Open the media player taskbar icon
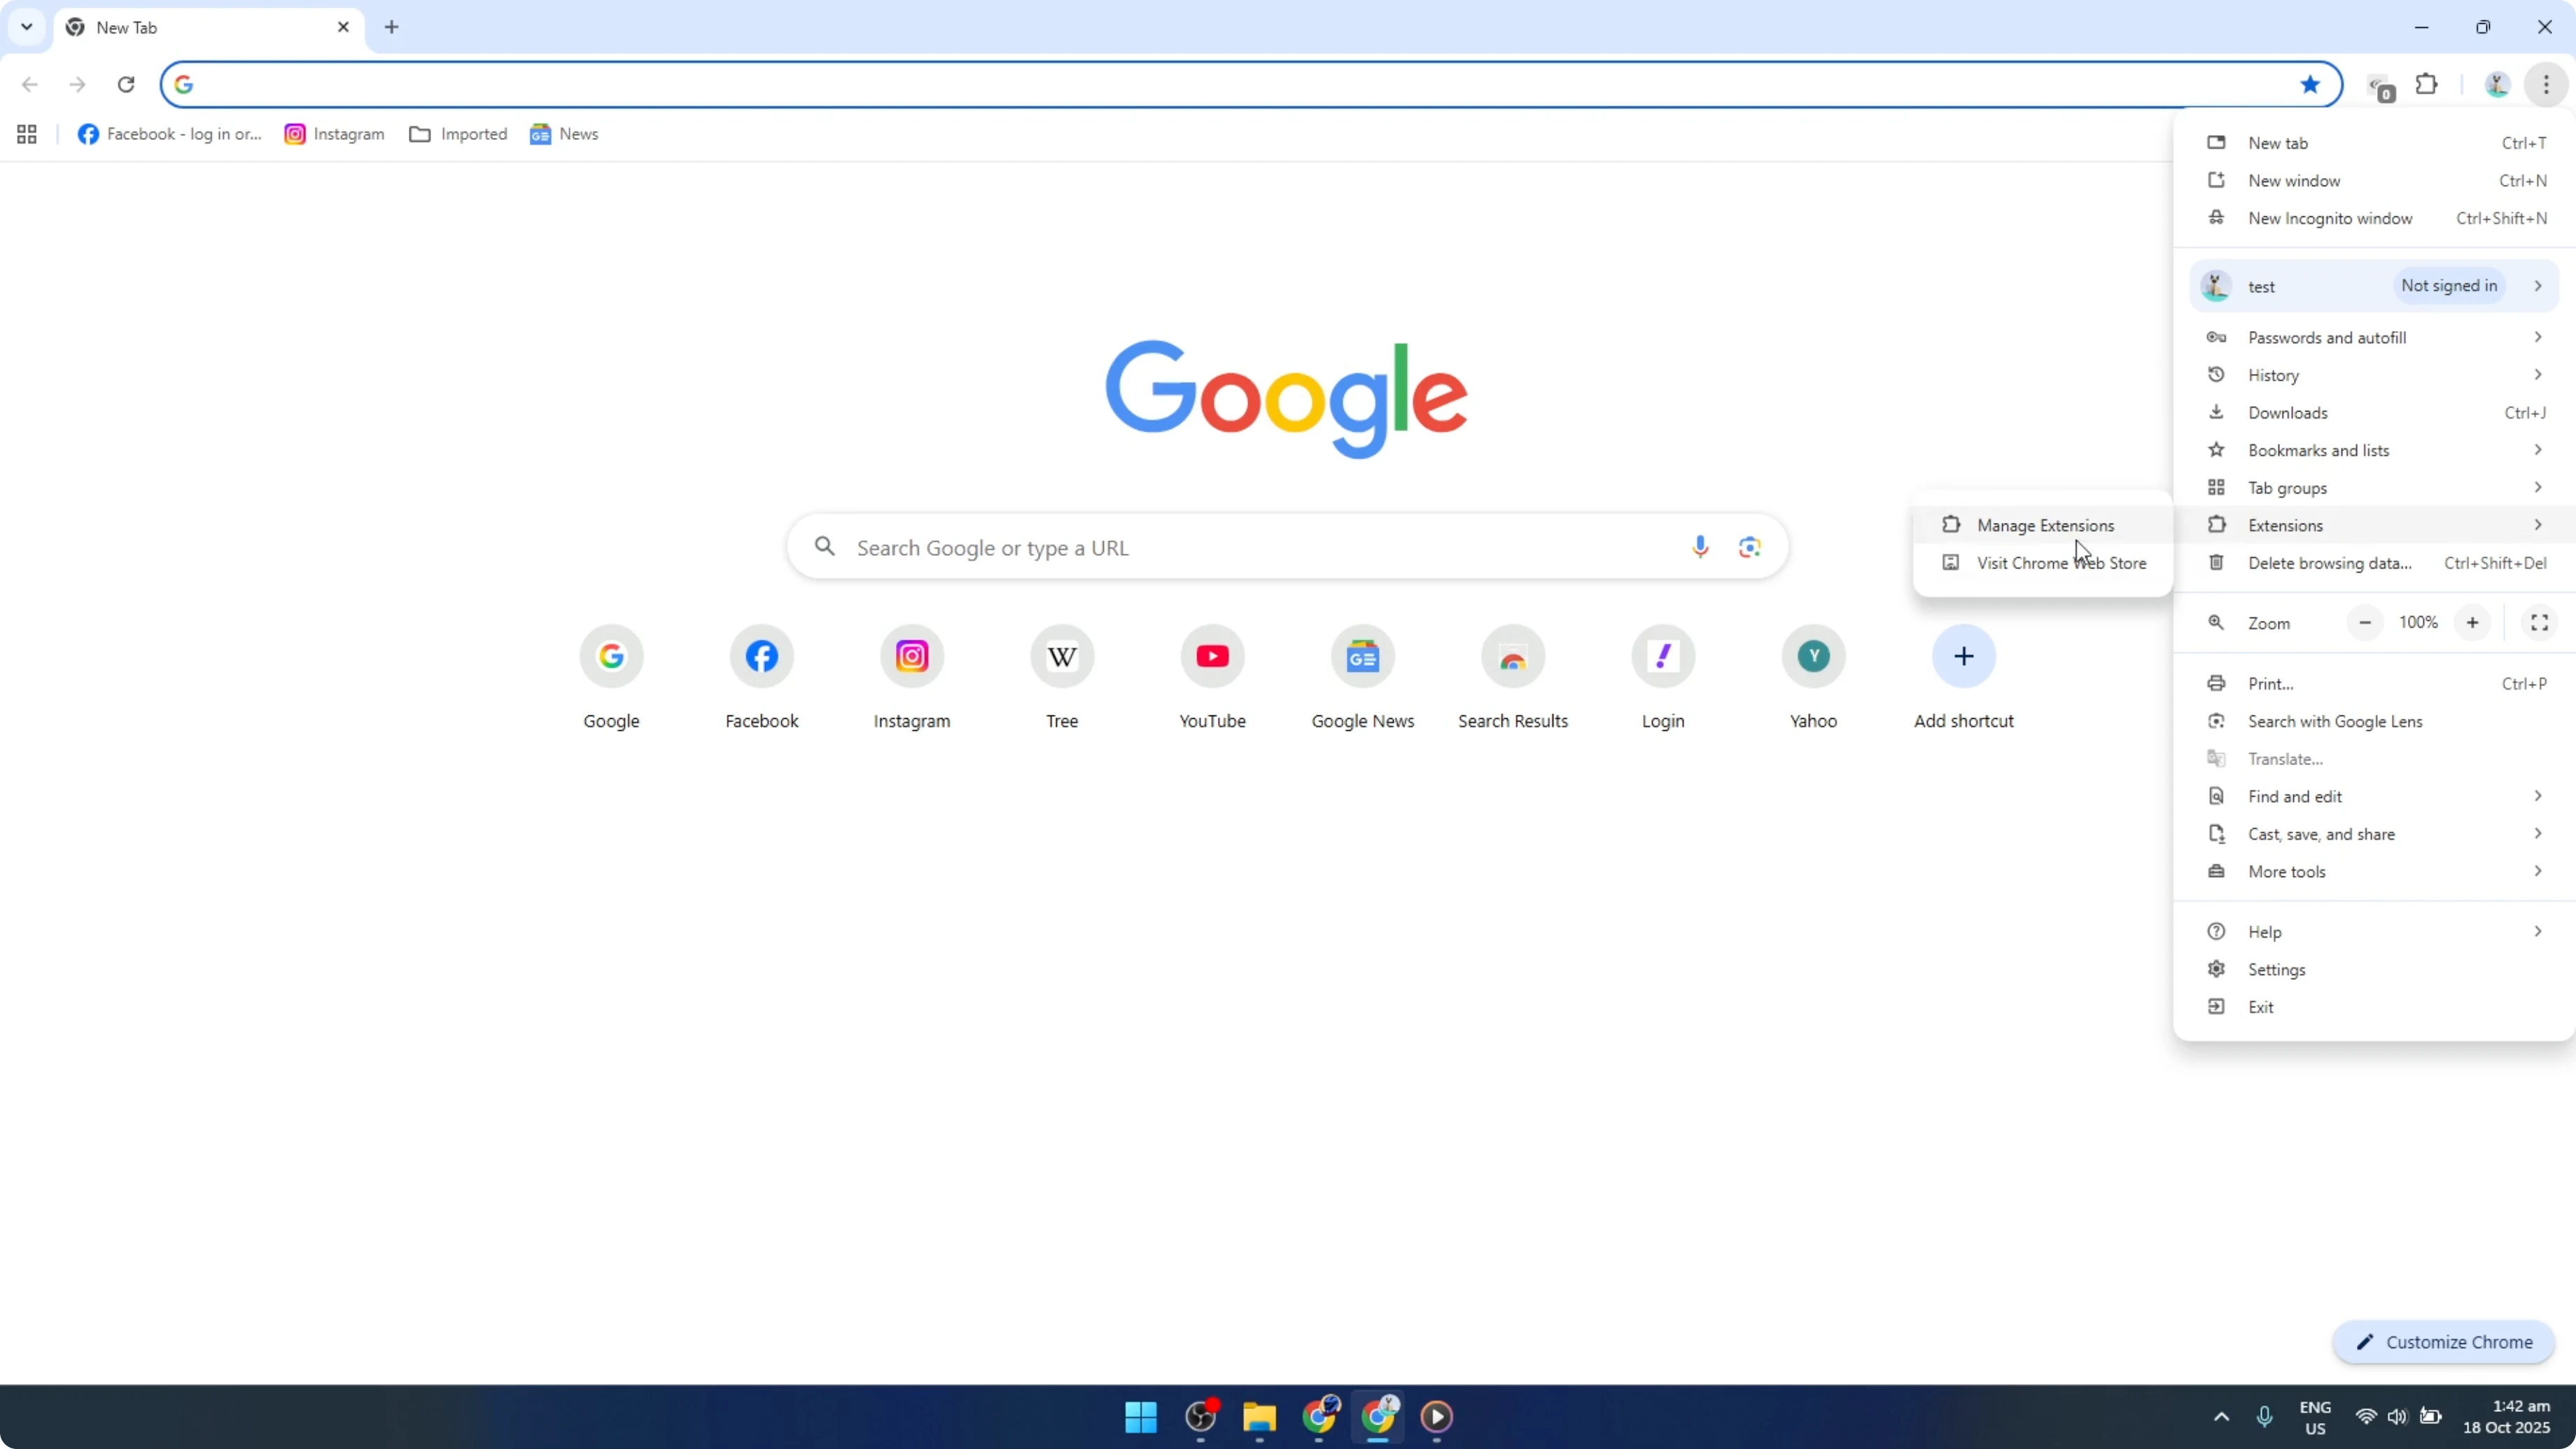The width and height of the screenshot is (2576, 1449). (x=1436, y=1416)
